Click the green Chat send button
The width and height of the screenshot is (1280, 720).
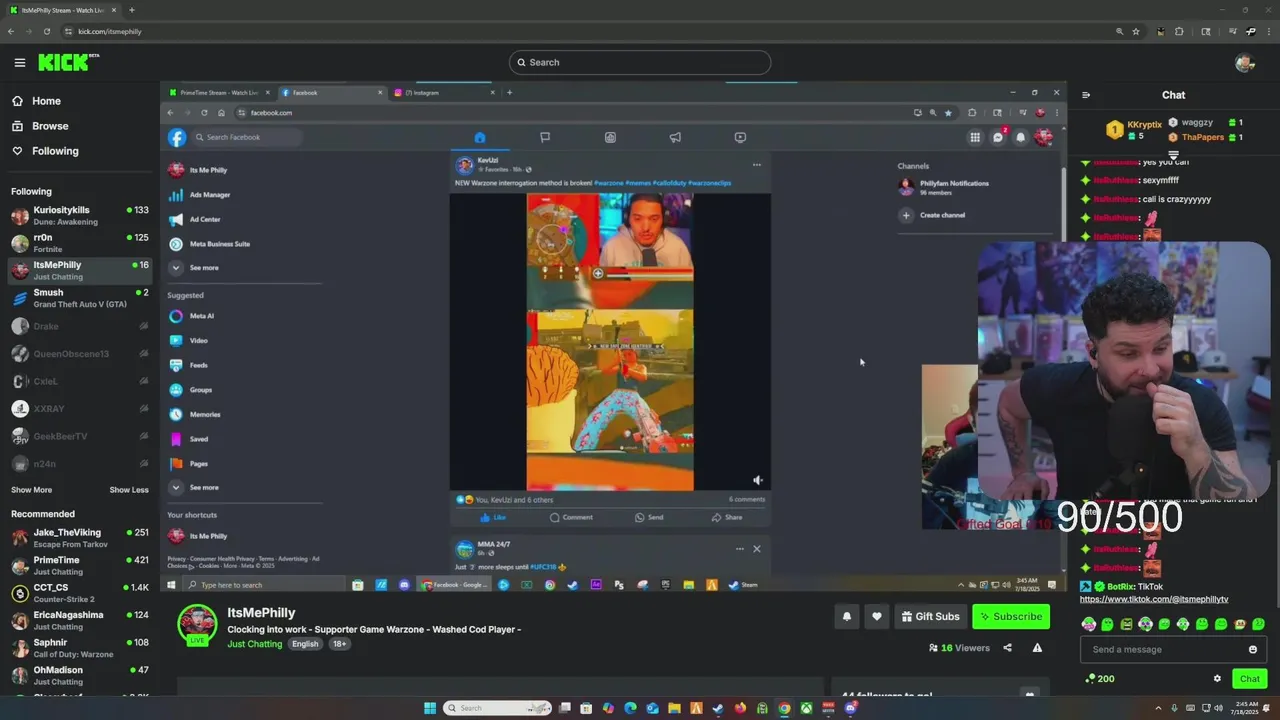click(1250, 679)
